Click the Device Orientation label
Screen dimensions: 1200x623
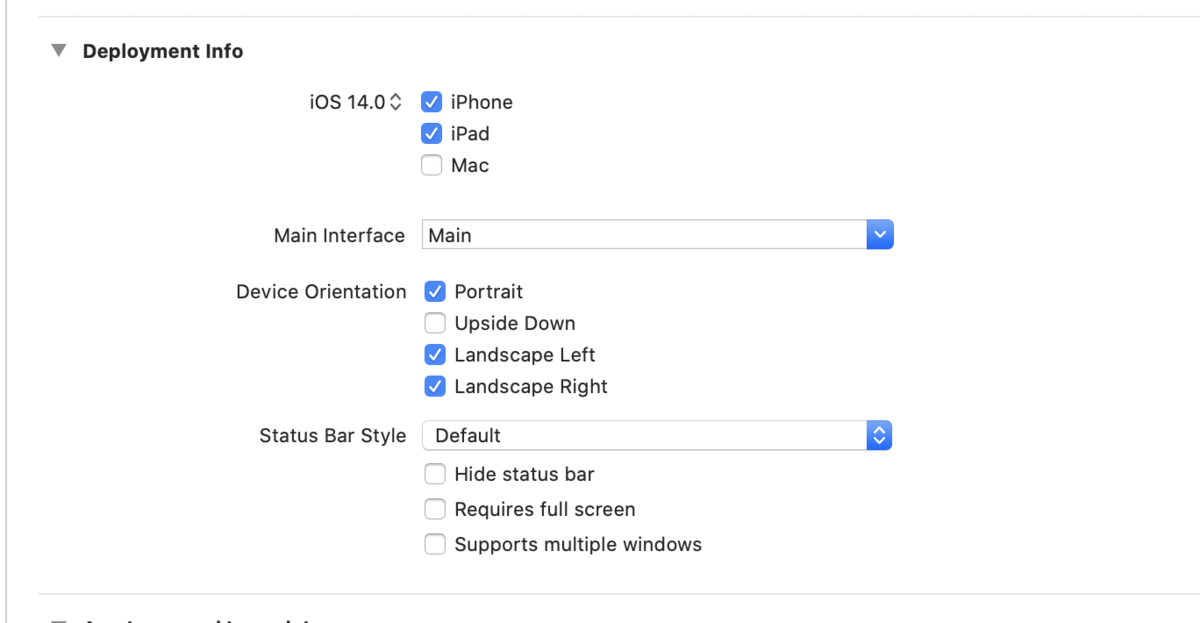(321, 292)
